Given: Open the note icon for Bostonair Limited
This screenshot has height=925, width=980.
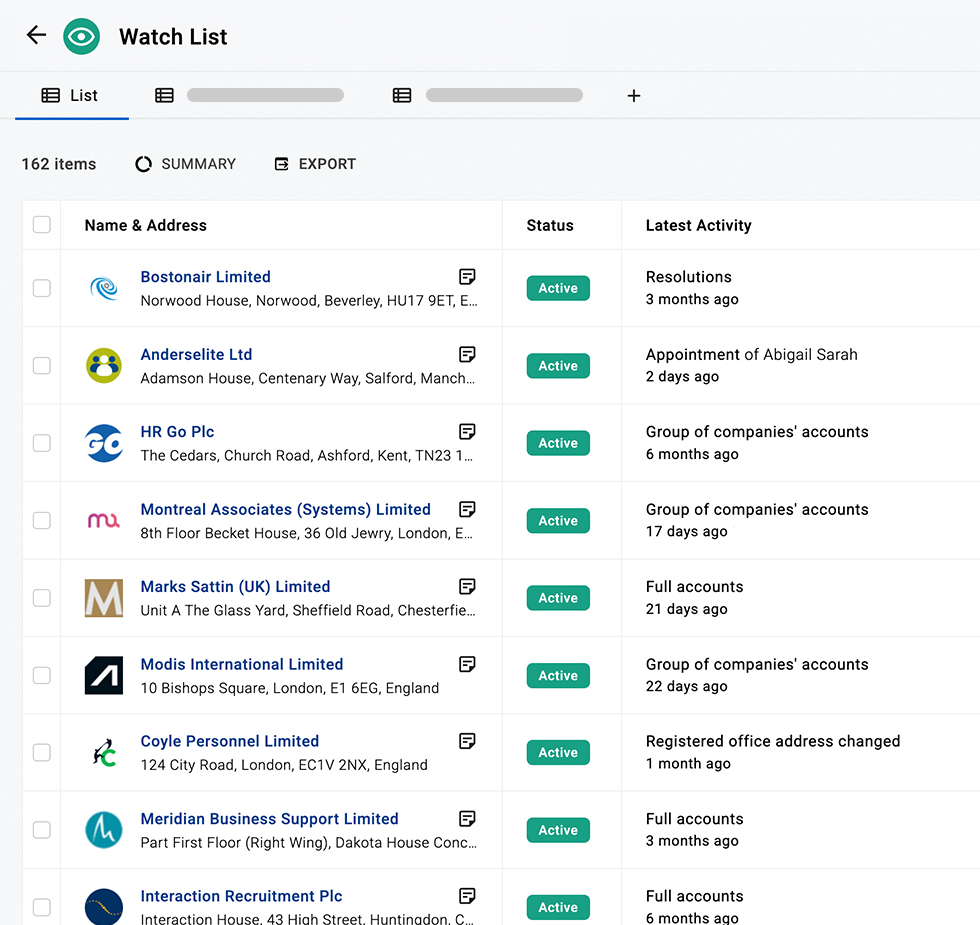Looking at the screenshot, I should pyautogui.click(x=467, y=277).
